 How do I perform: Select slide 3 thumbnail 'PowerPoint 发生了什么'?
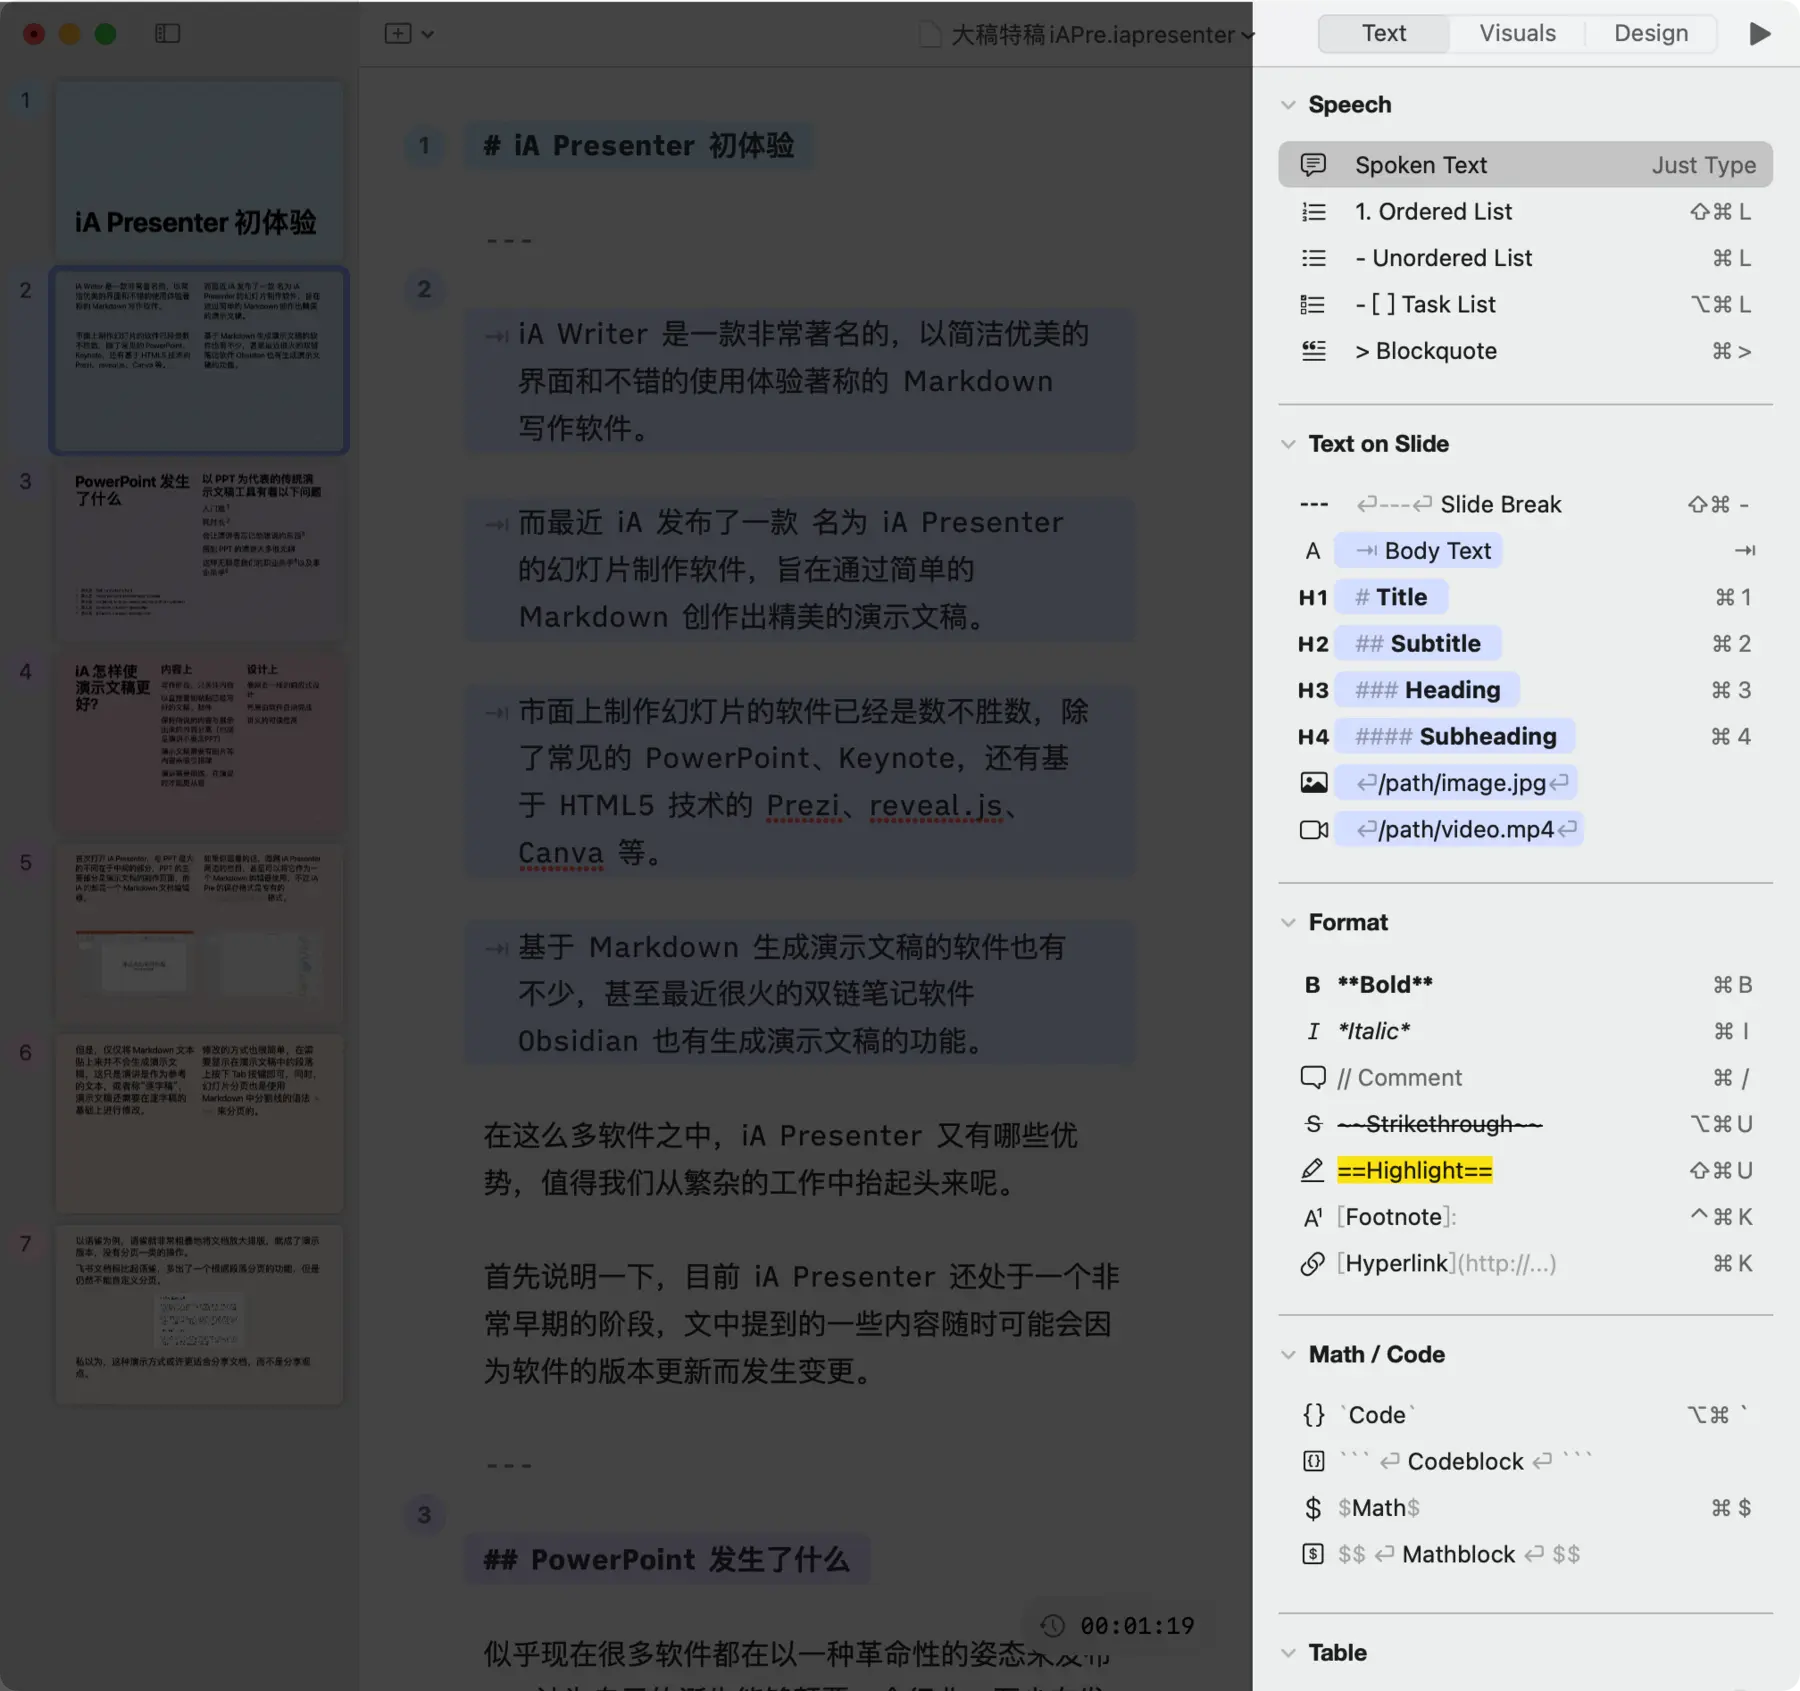coord(199,552)
